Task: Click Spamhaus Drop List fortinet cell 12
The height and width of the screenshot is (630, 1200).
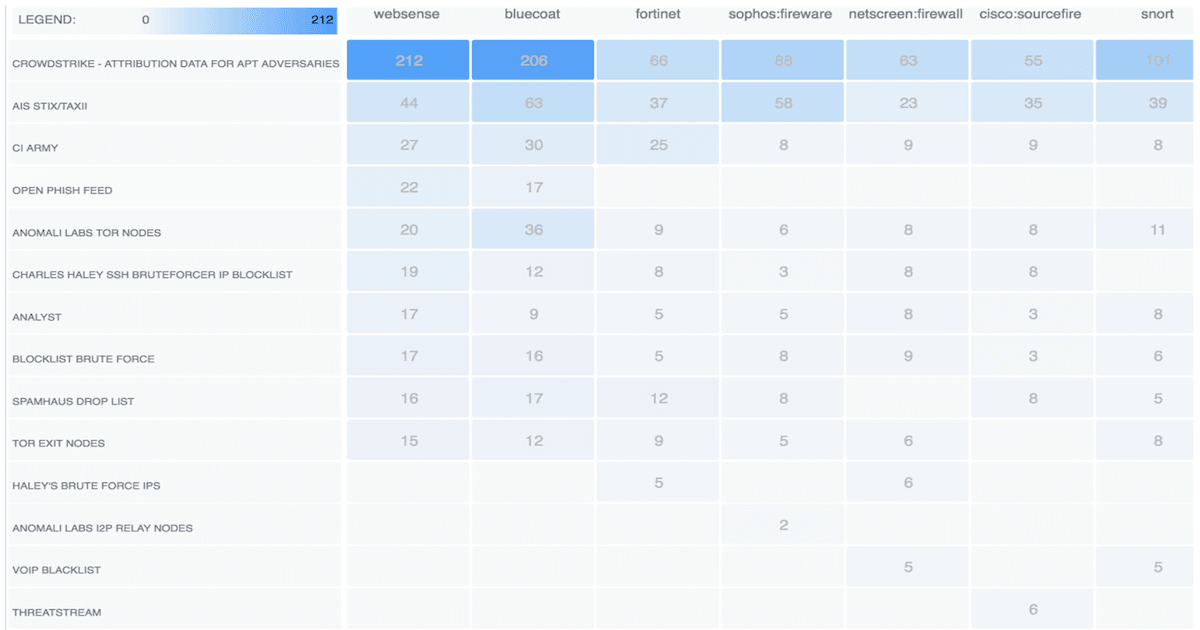Action: point(658,398)
